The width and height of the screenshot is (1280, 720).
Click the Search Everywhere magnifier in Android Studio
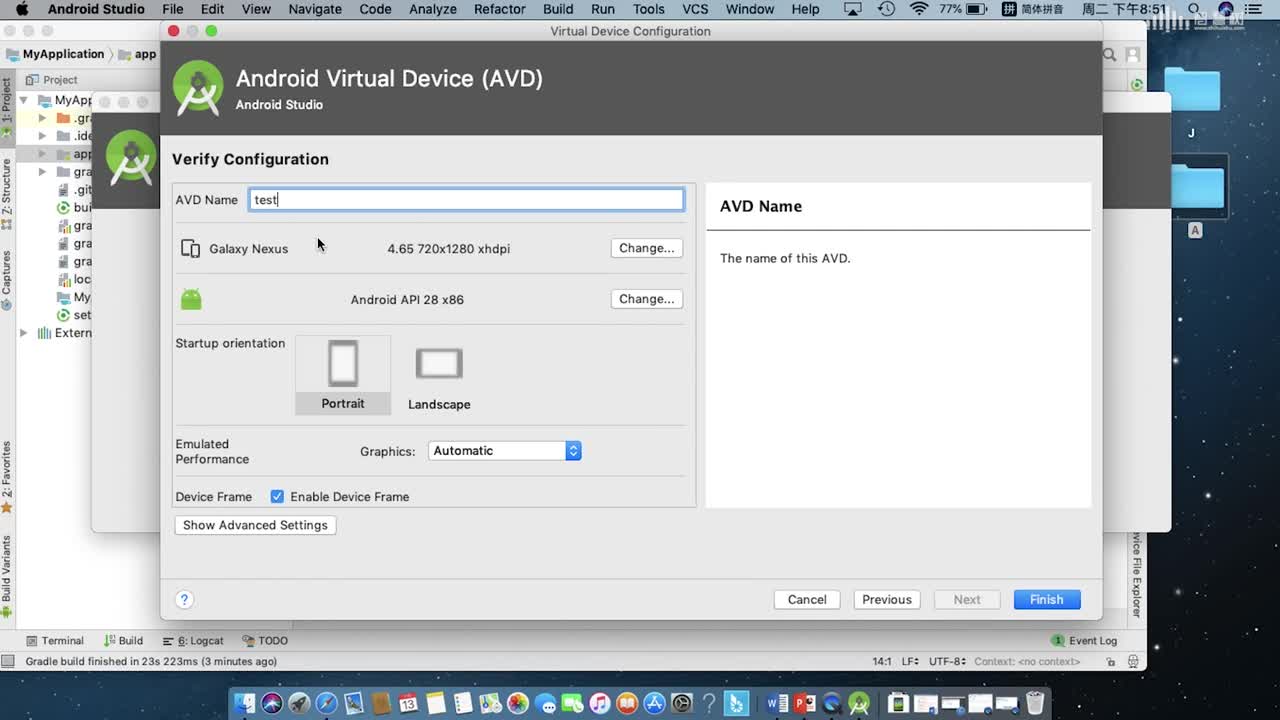pyautogui.click(x=1110, y=55)
